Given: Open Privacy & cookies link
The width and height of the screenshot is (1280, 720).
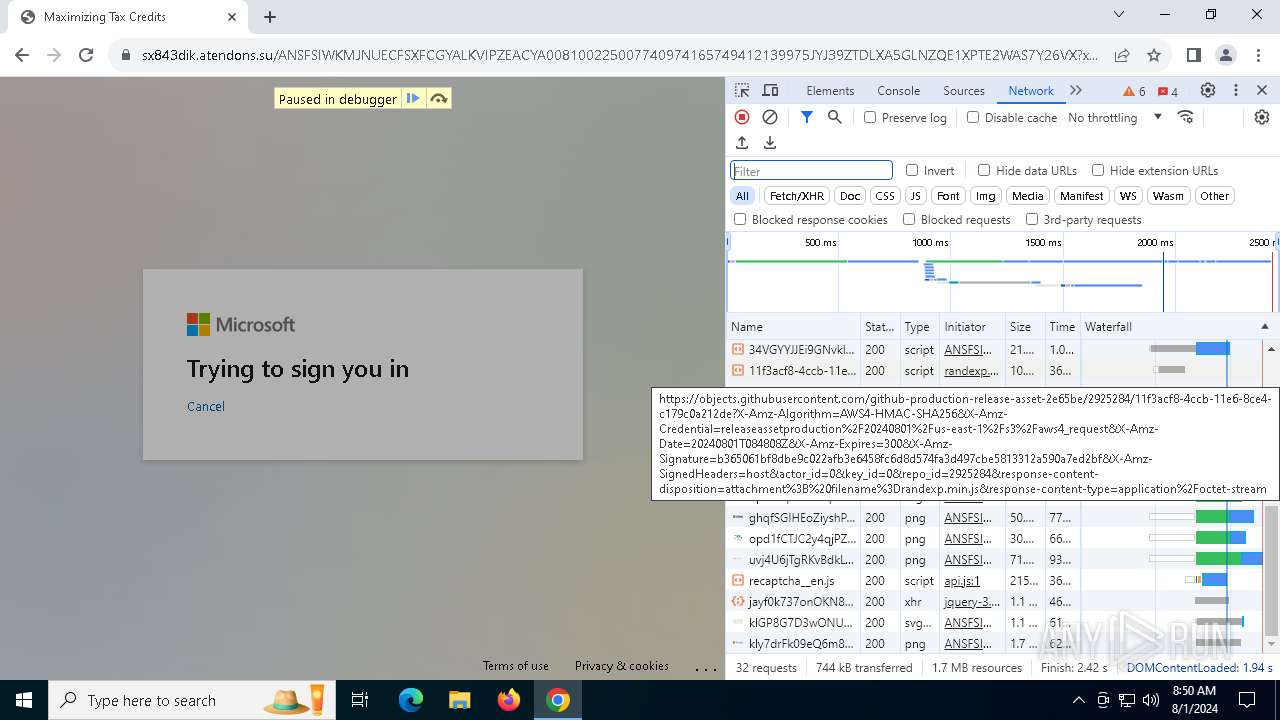Looking at the screenshot, I should (x=621, y=666).
